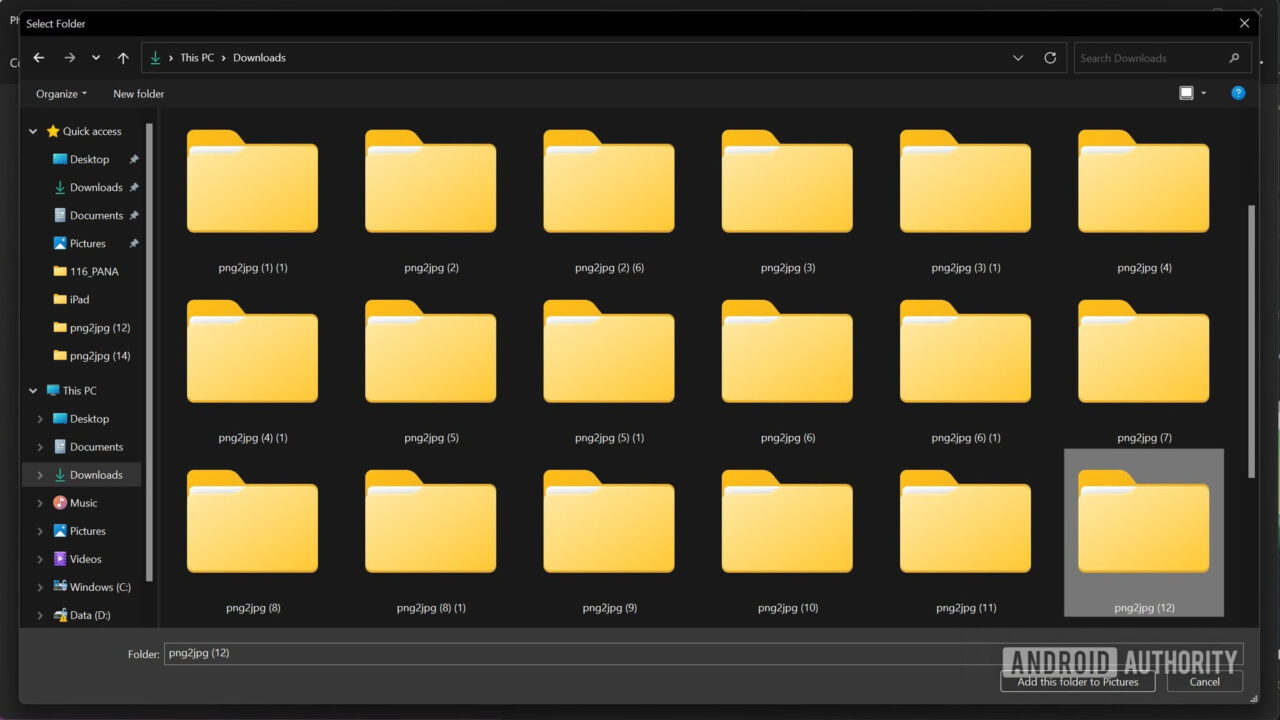Click the New folder menu item

tap(138, 93)
